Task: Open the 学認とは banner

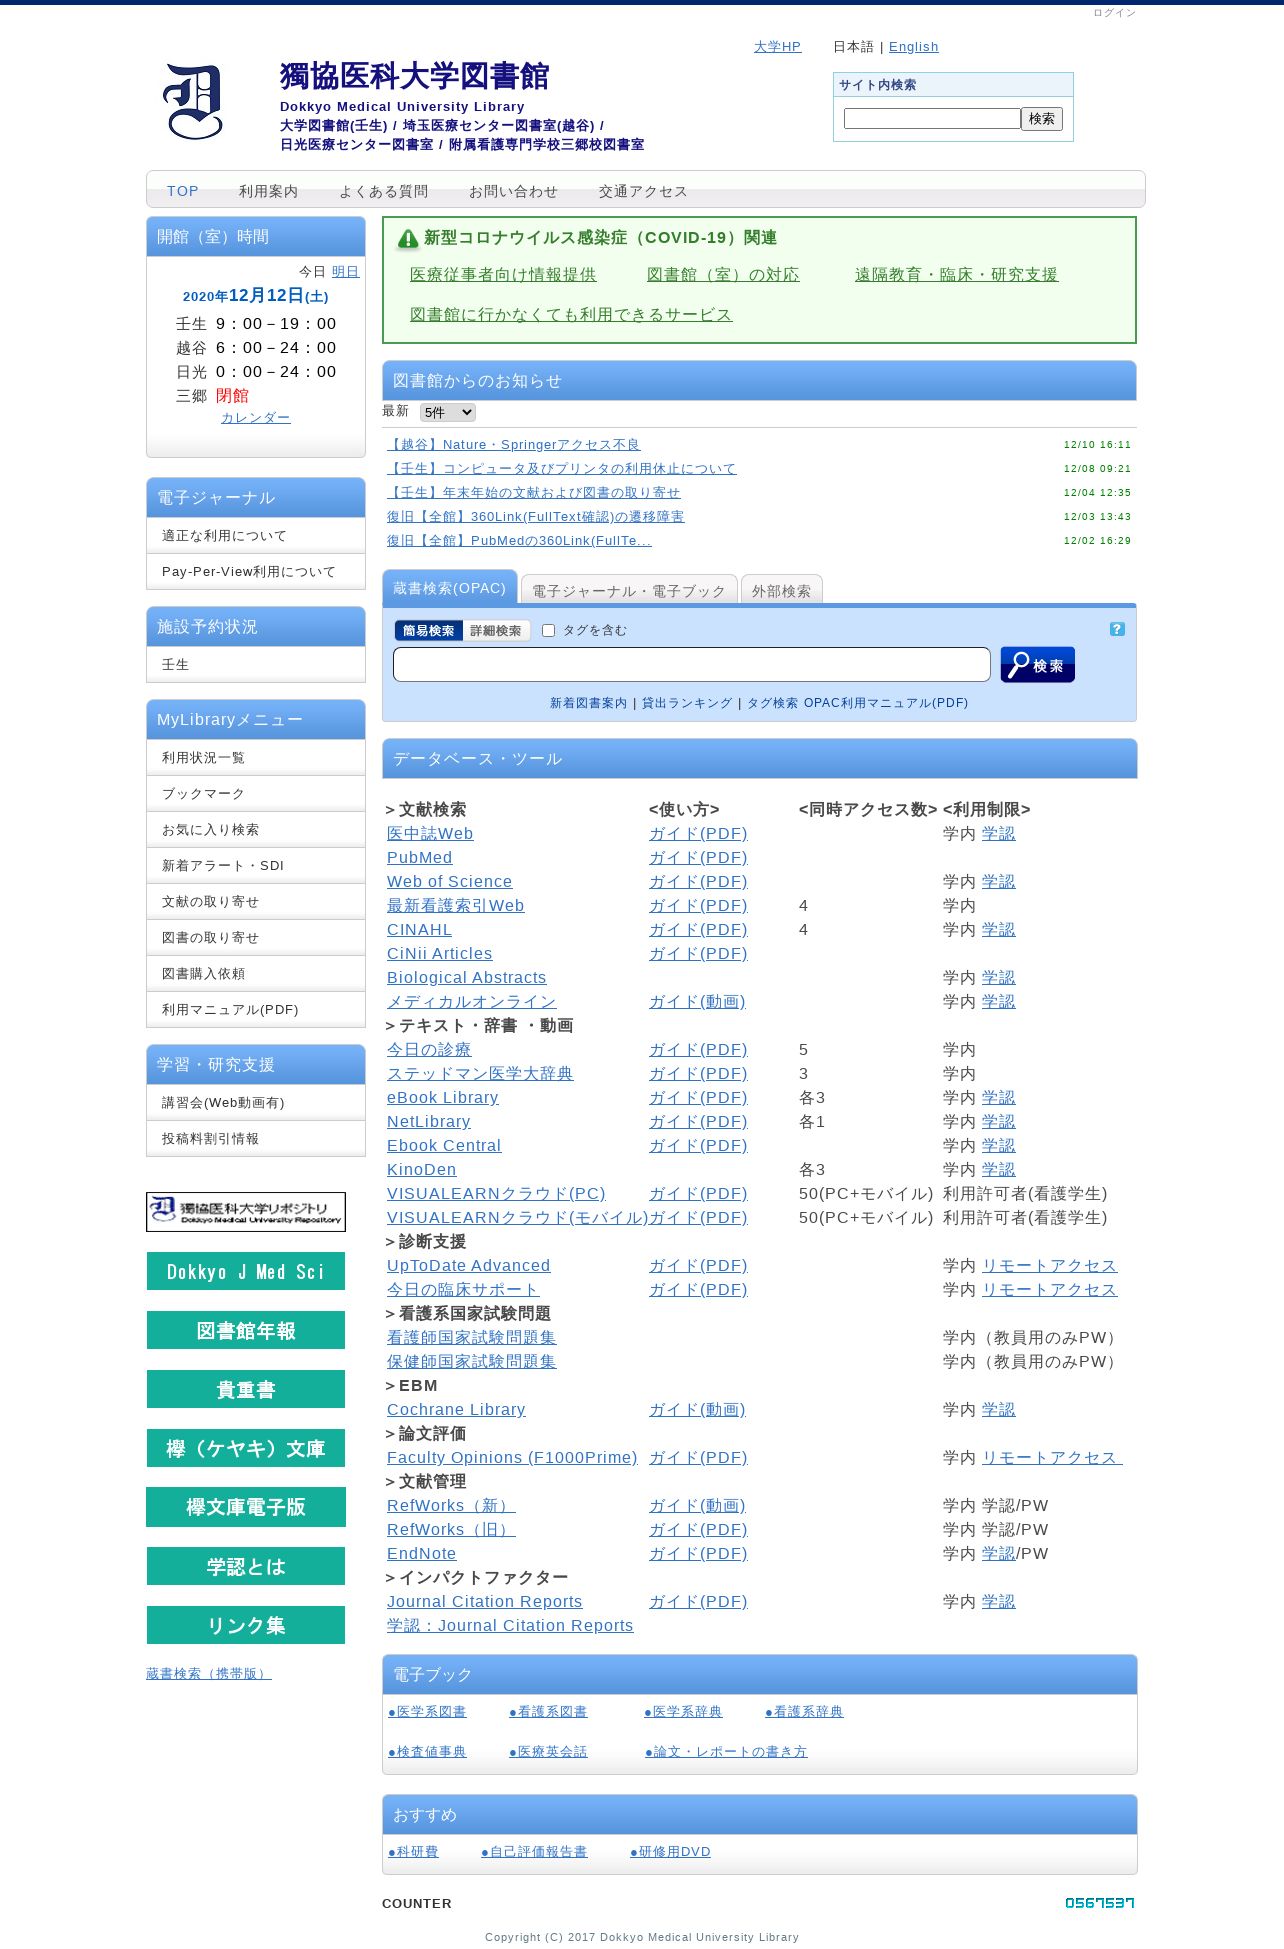Action: pyautogui.click(x=246, y=1566)
